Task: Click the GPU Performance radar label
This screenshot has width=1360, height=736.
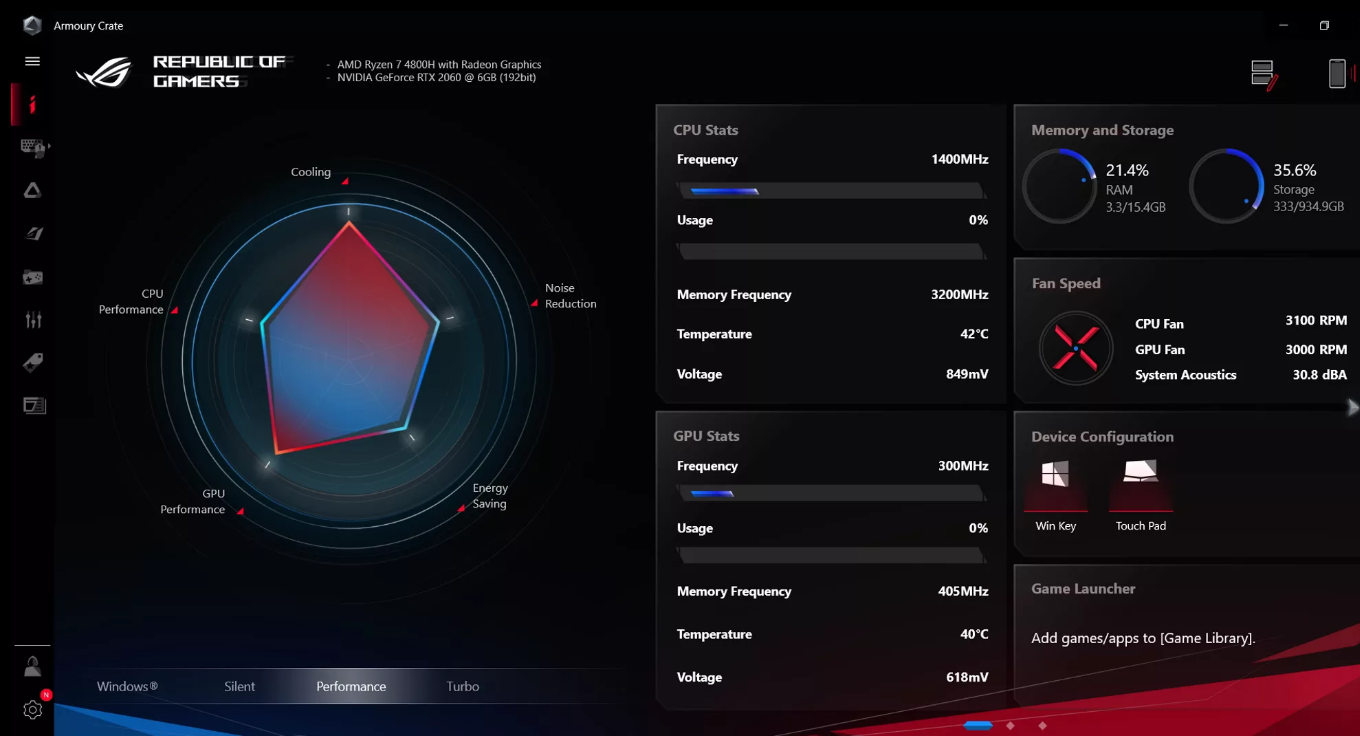Action: click(x=193, y=502)
